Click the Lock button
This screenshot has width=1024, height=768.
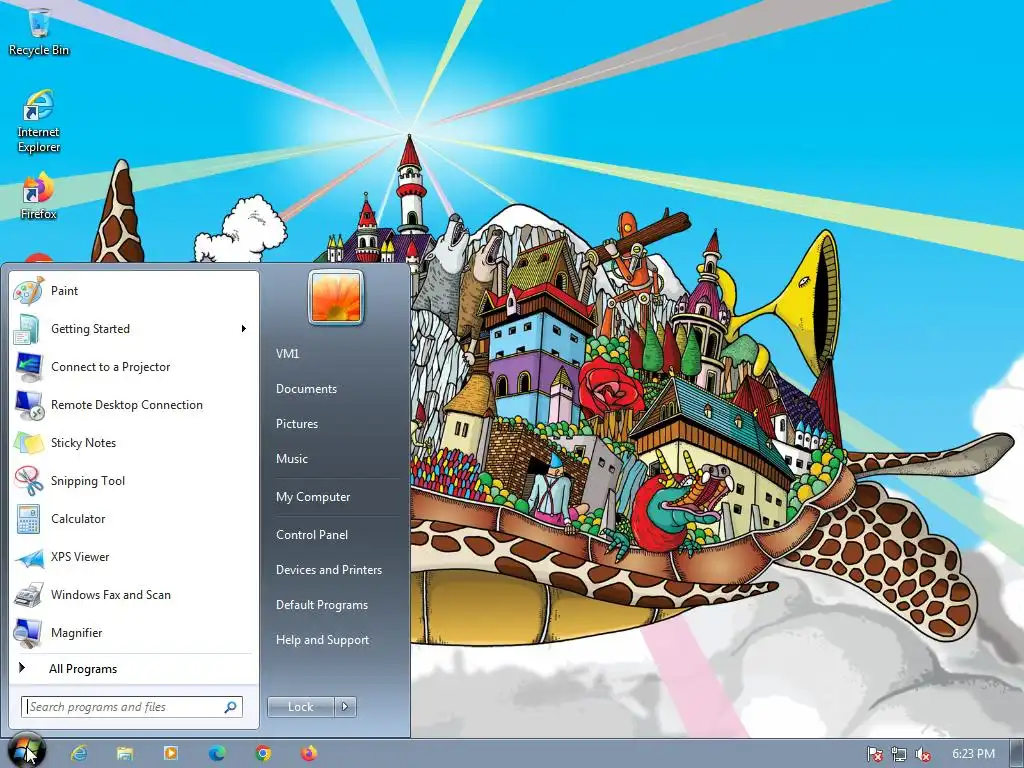point(300,707)
